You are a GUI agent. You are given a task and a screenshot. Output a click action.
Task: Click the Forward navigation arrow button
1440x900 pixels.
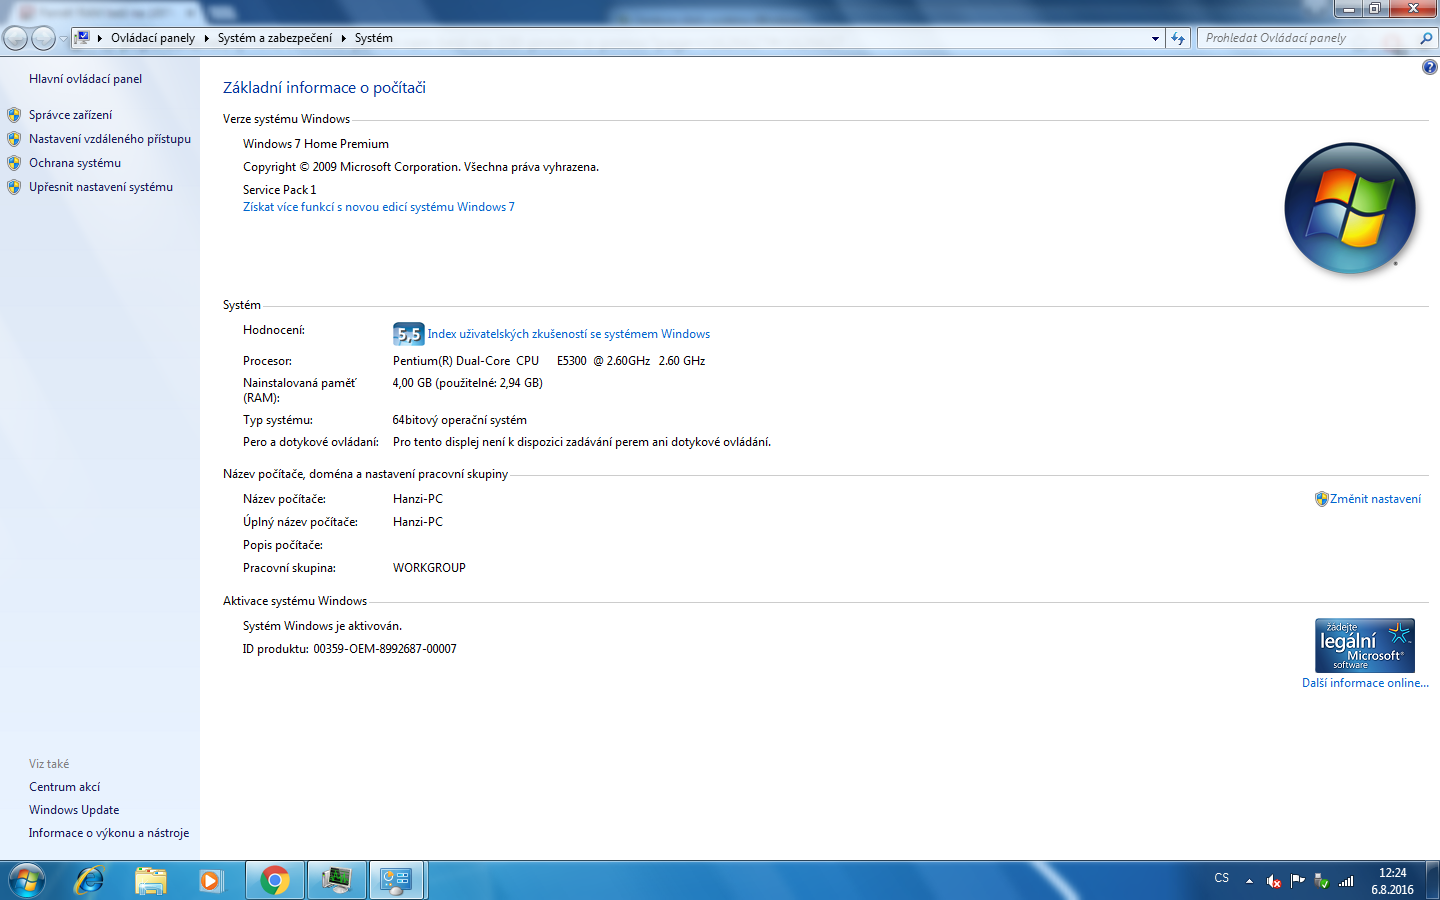pos(43,38)
